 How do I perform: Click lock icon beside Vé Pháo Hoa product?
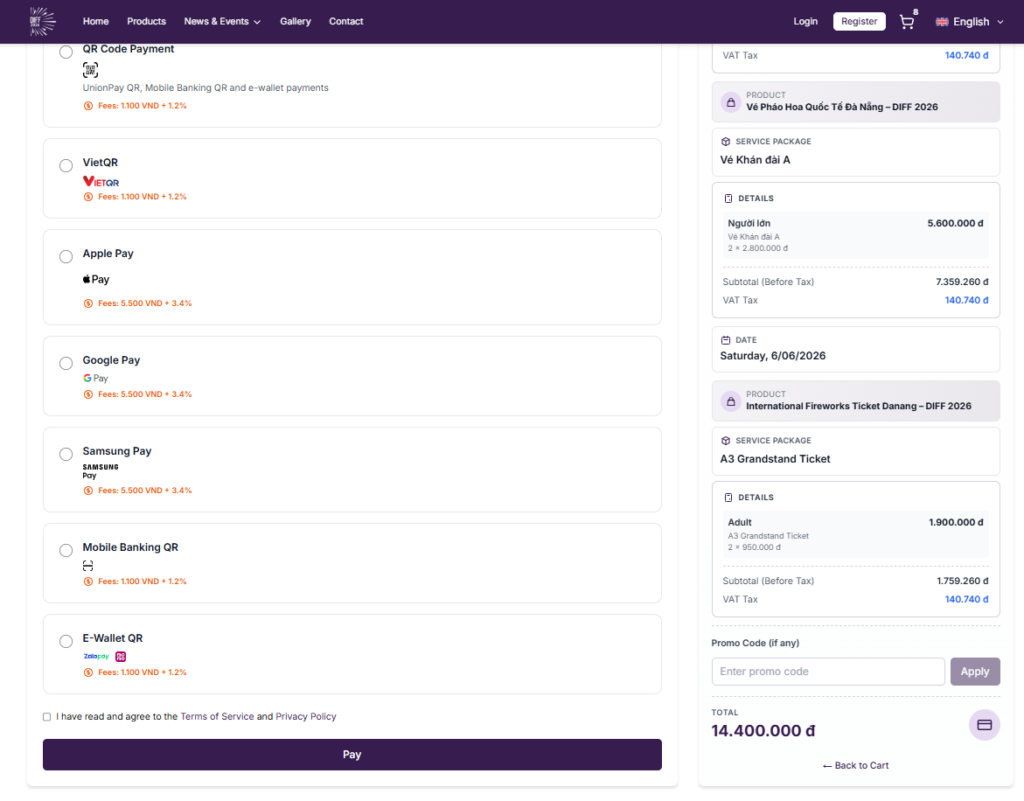(731, 102)
